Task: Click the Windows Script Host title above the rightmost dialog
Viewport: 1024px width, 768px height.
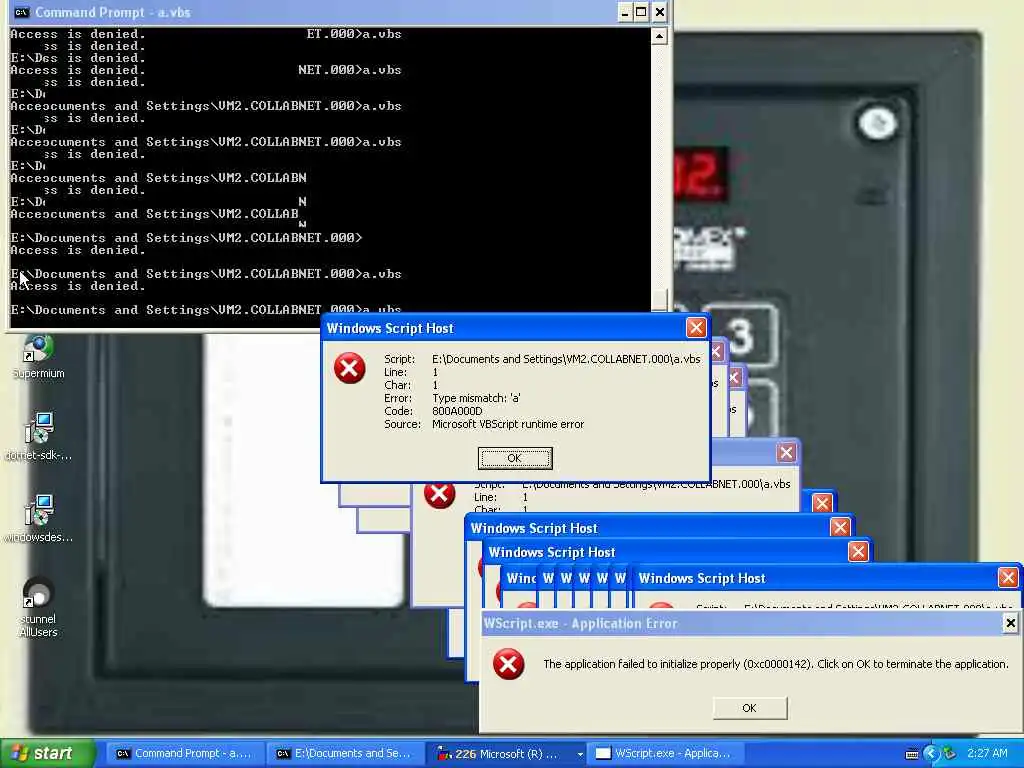Action: (x=552, y=552)
